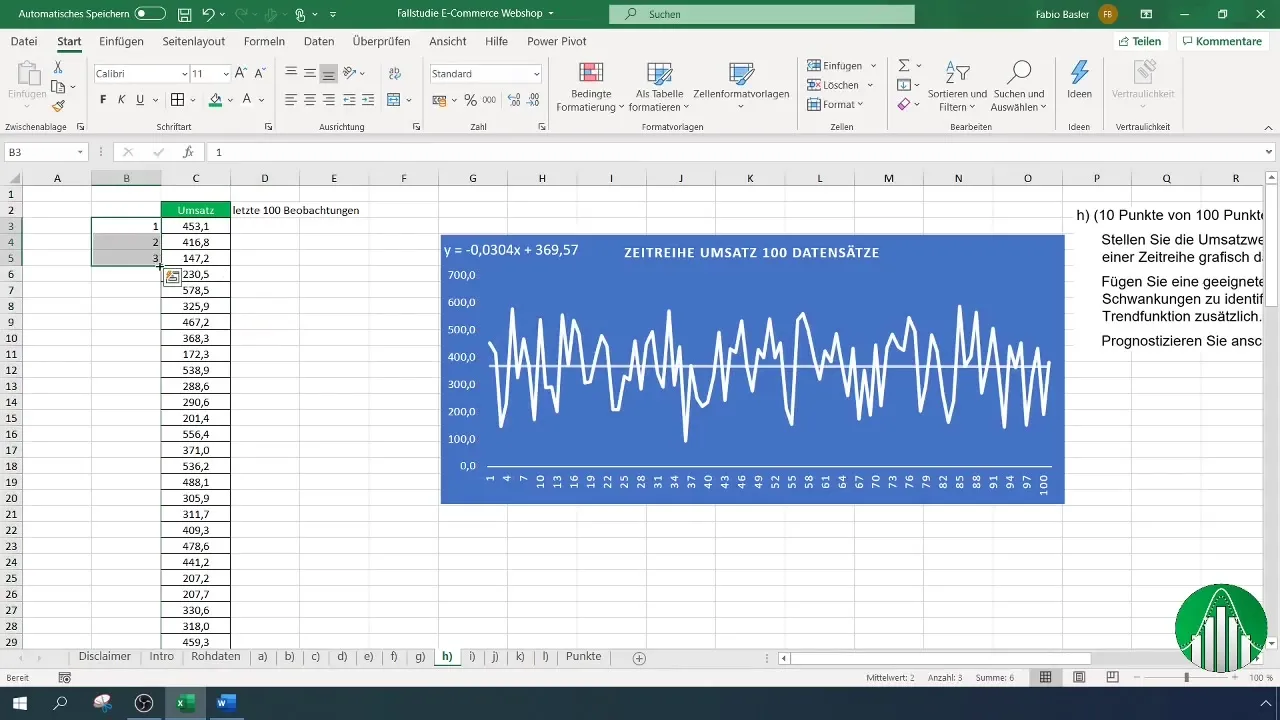This screenshot has height=720, width=1280.
Task: Click the Teilen share button
Action: point(1140,41)
